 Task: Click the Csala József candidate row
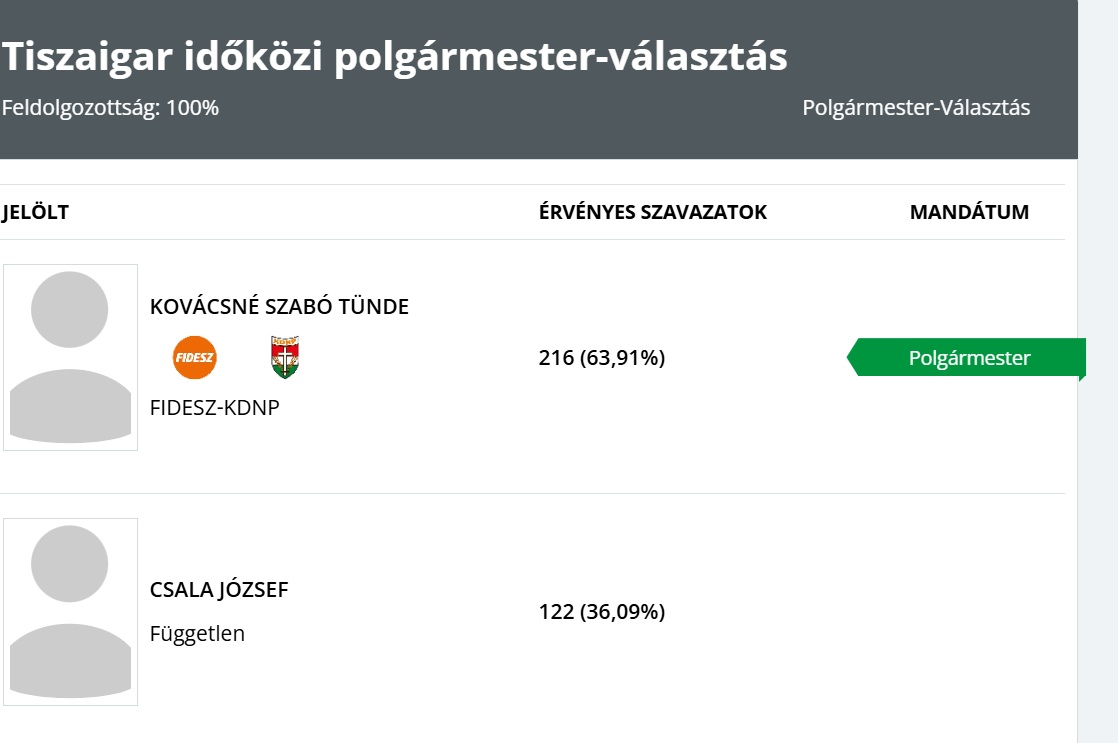coord(533,612)
